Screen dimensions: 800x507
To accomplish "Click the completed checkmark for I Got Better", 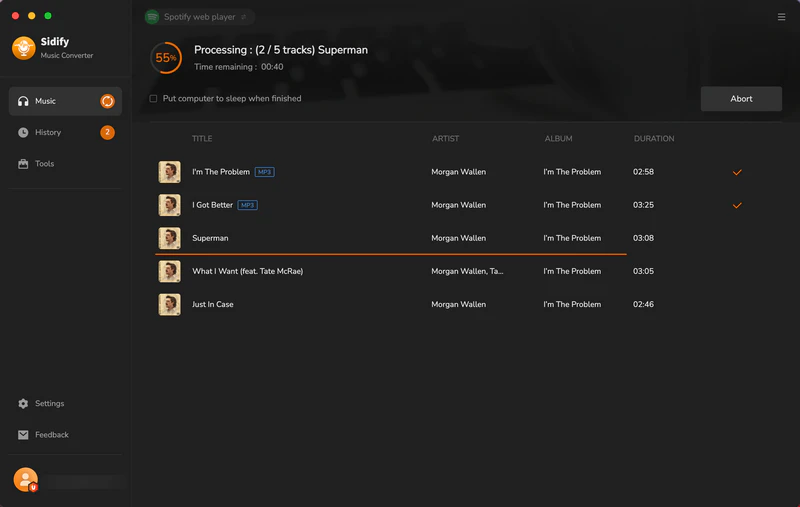I will 737,206.
